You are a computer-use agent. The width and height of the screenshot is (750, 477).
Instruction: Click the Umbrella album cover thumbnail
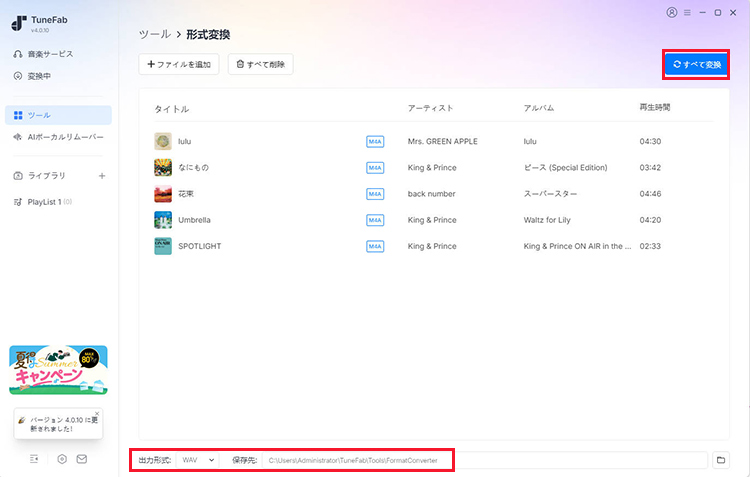pos(163,220)
